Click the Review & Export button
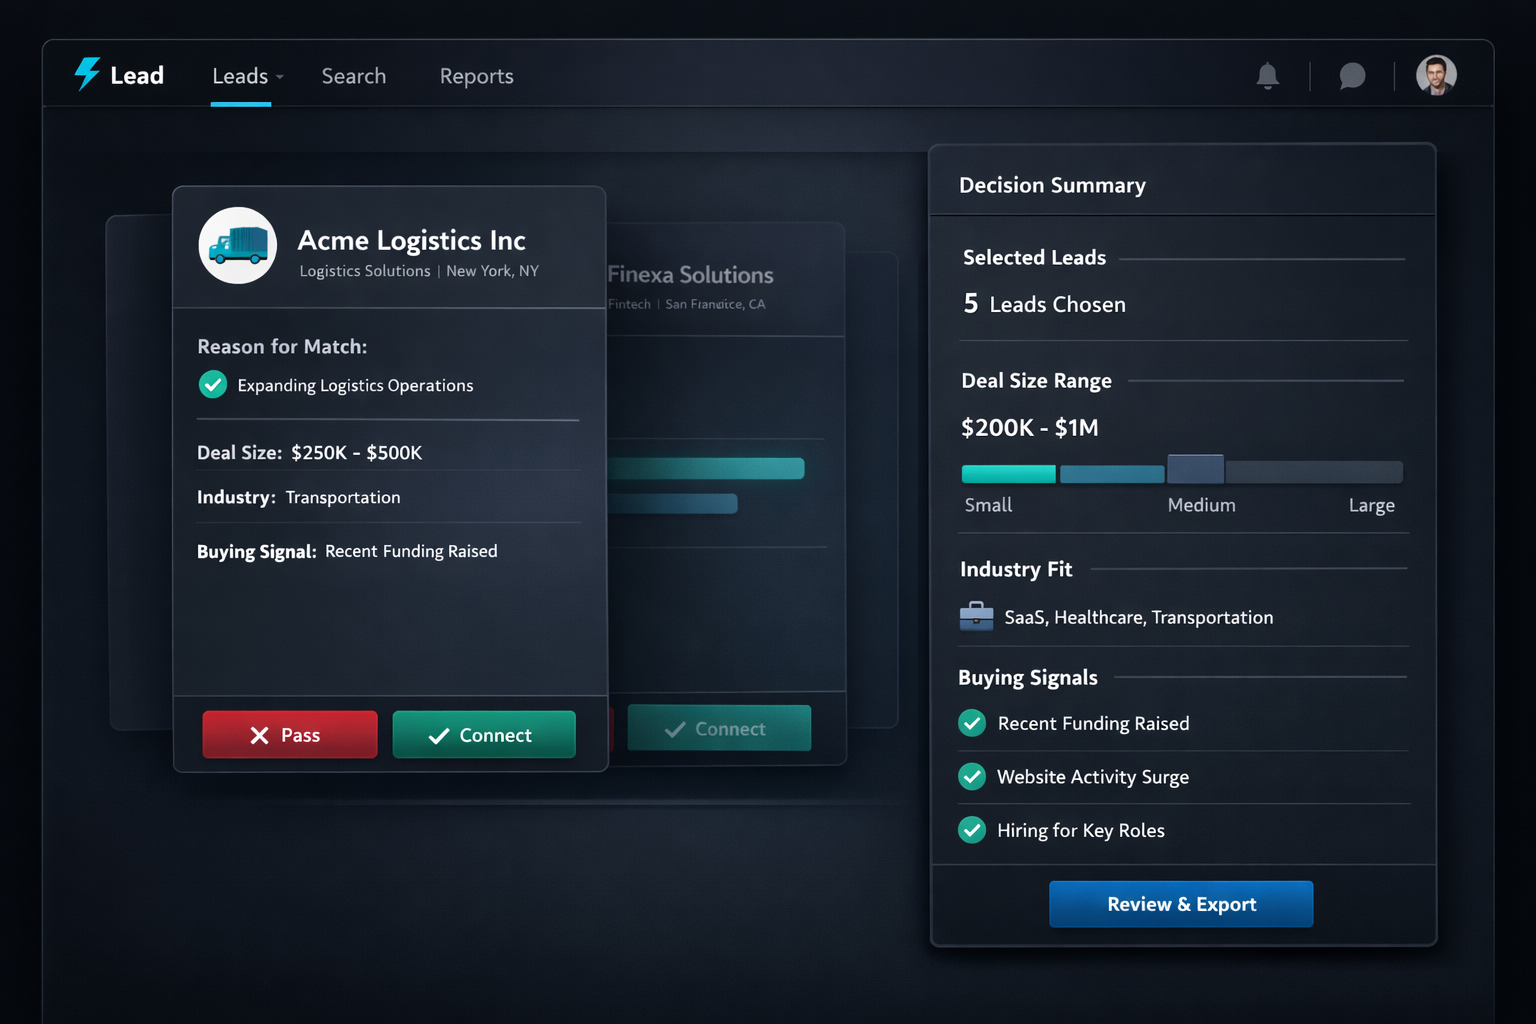This screenshot has height=1024, width=1536. coord(1181,904)
